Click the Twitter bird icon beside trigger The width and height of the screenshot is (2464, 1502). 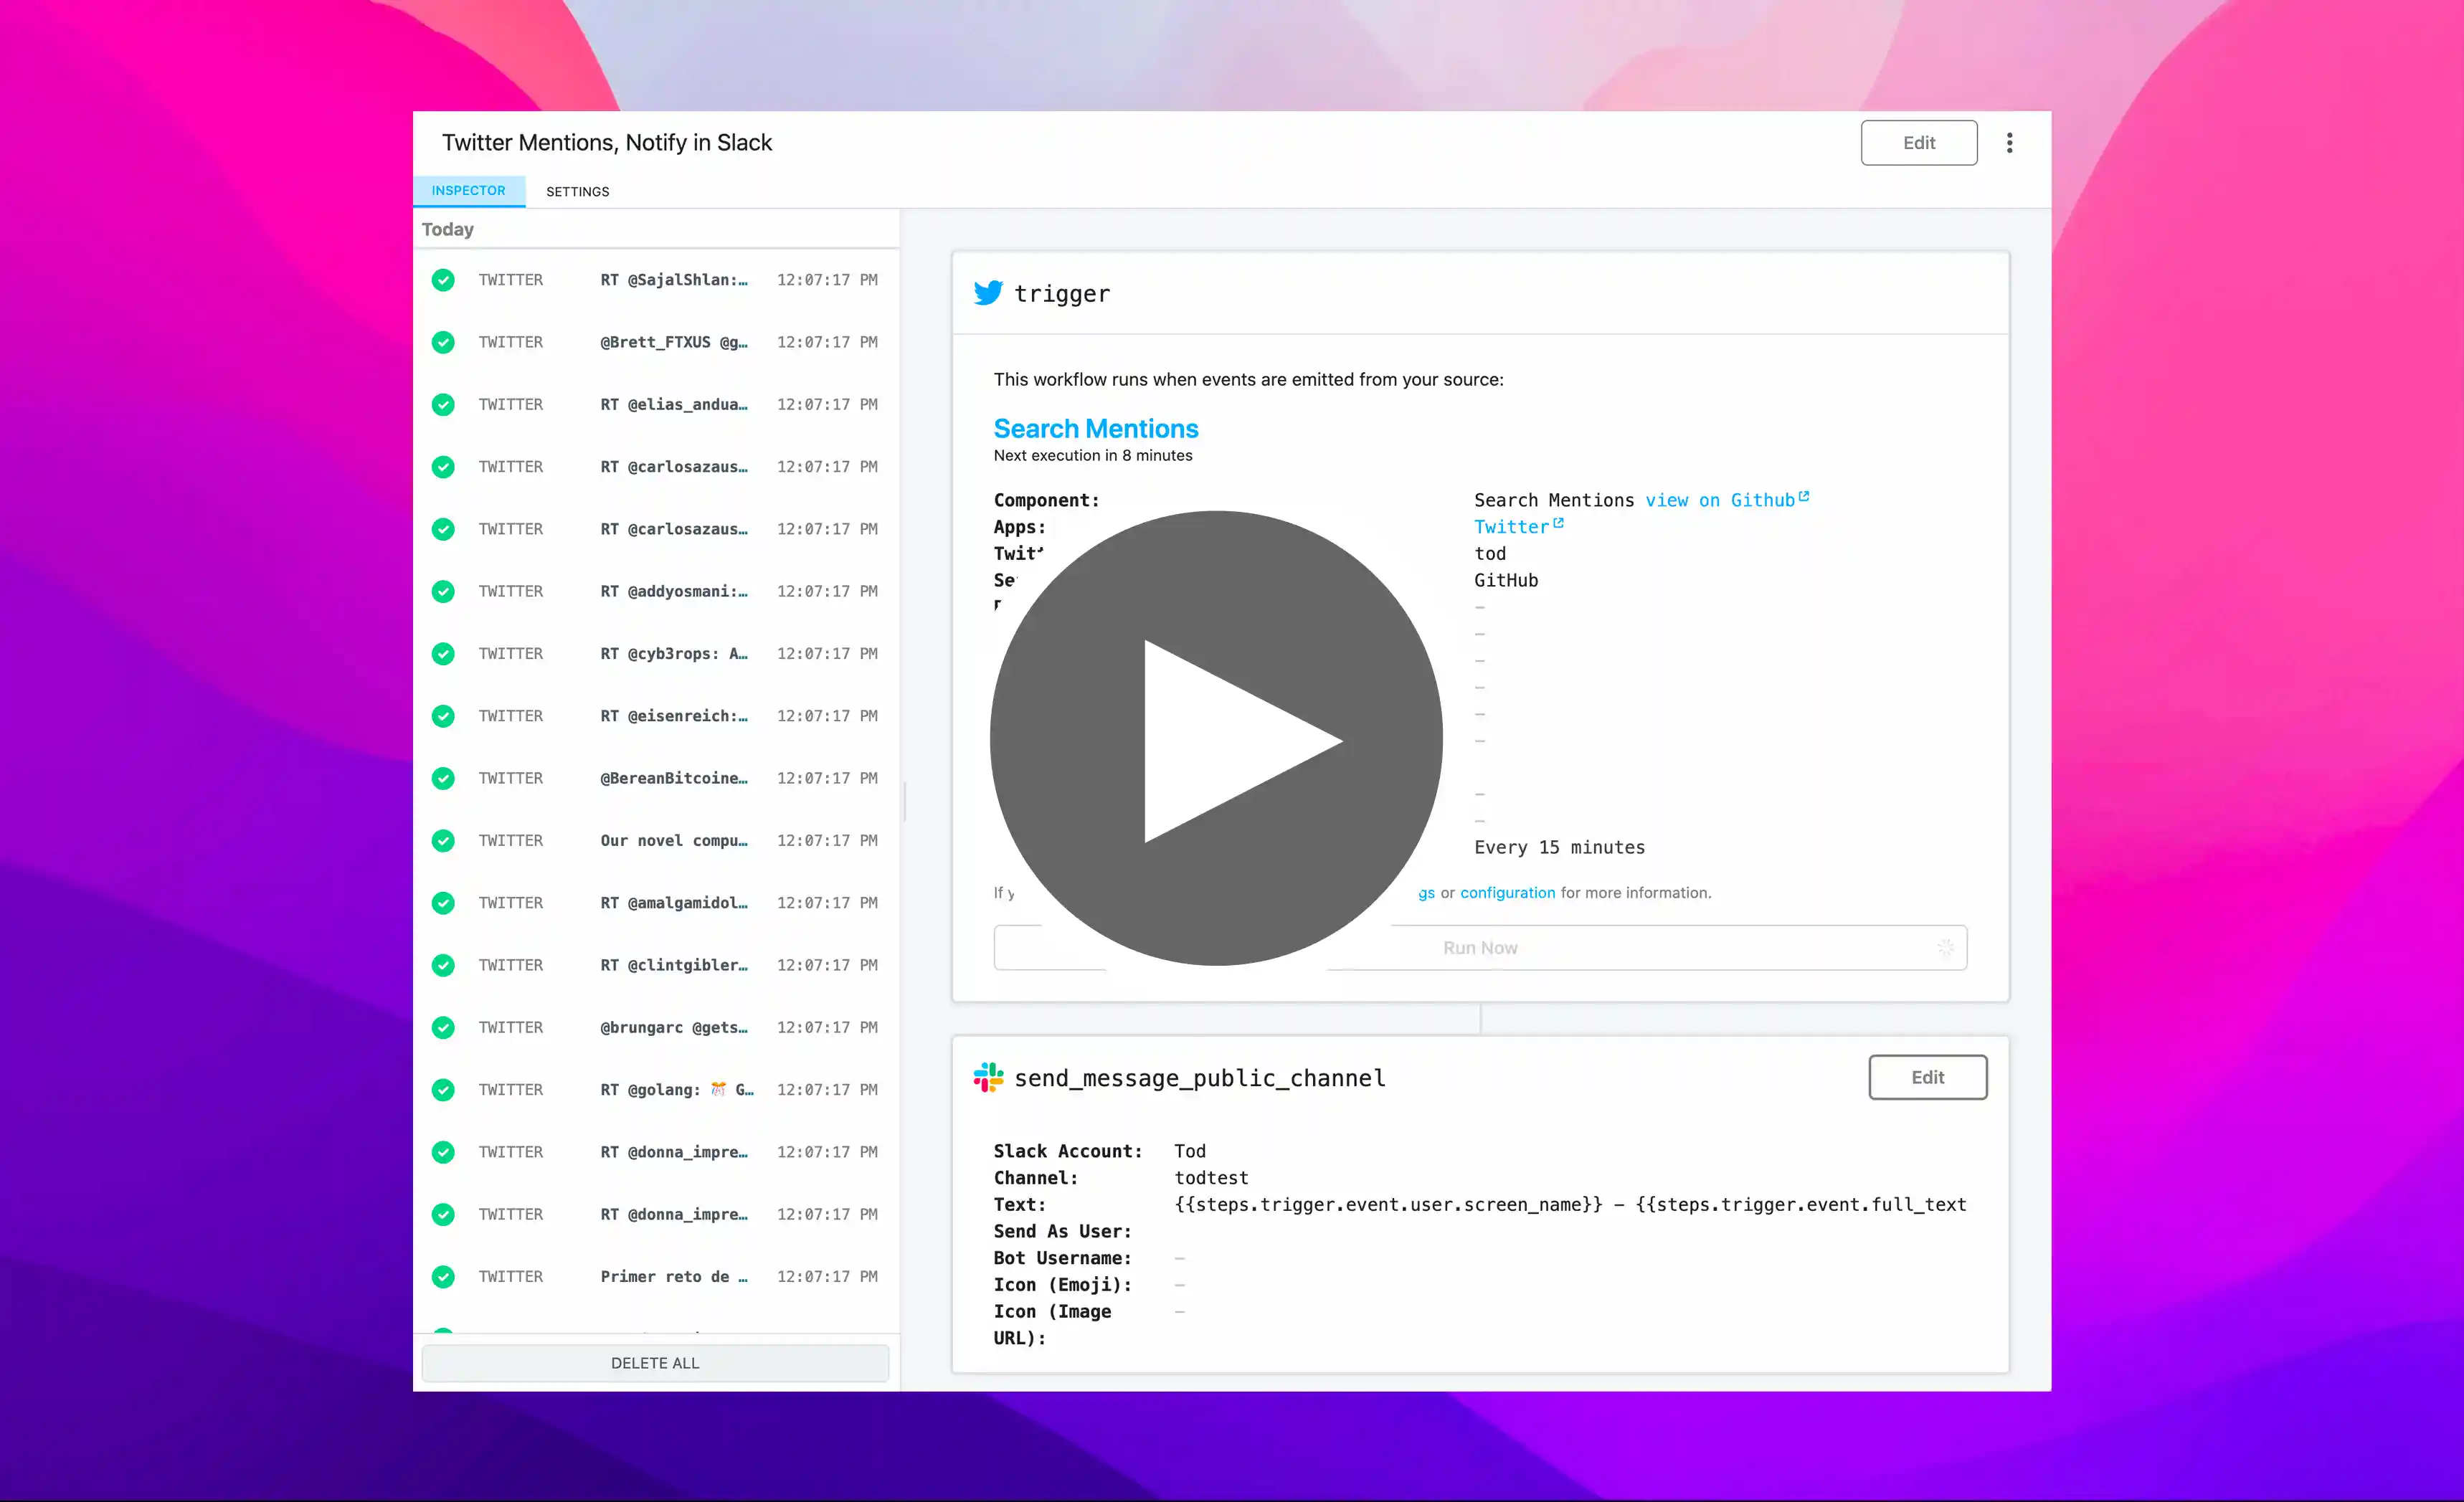988,293
